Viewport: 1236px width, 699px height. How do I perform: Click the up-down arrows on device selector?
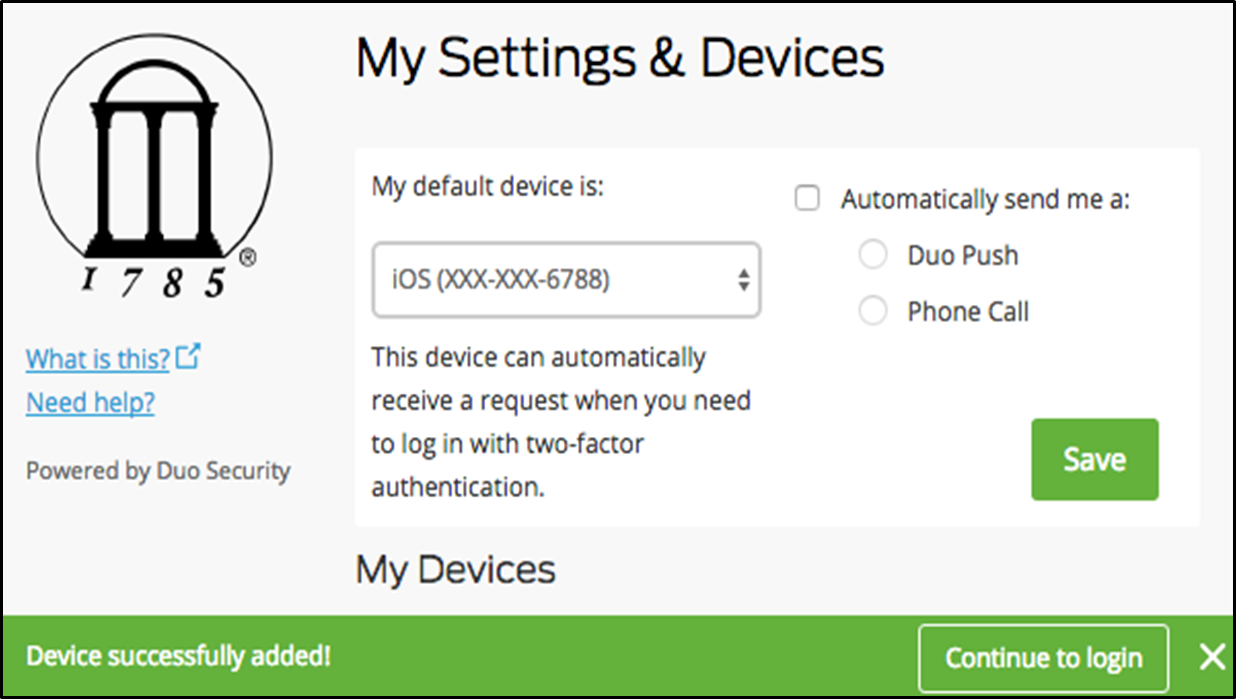pyautogui.click(x=743, y=281)
